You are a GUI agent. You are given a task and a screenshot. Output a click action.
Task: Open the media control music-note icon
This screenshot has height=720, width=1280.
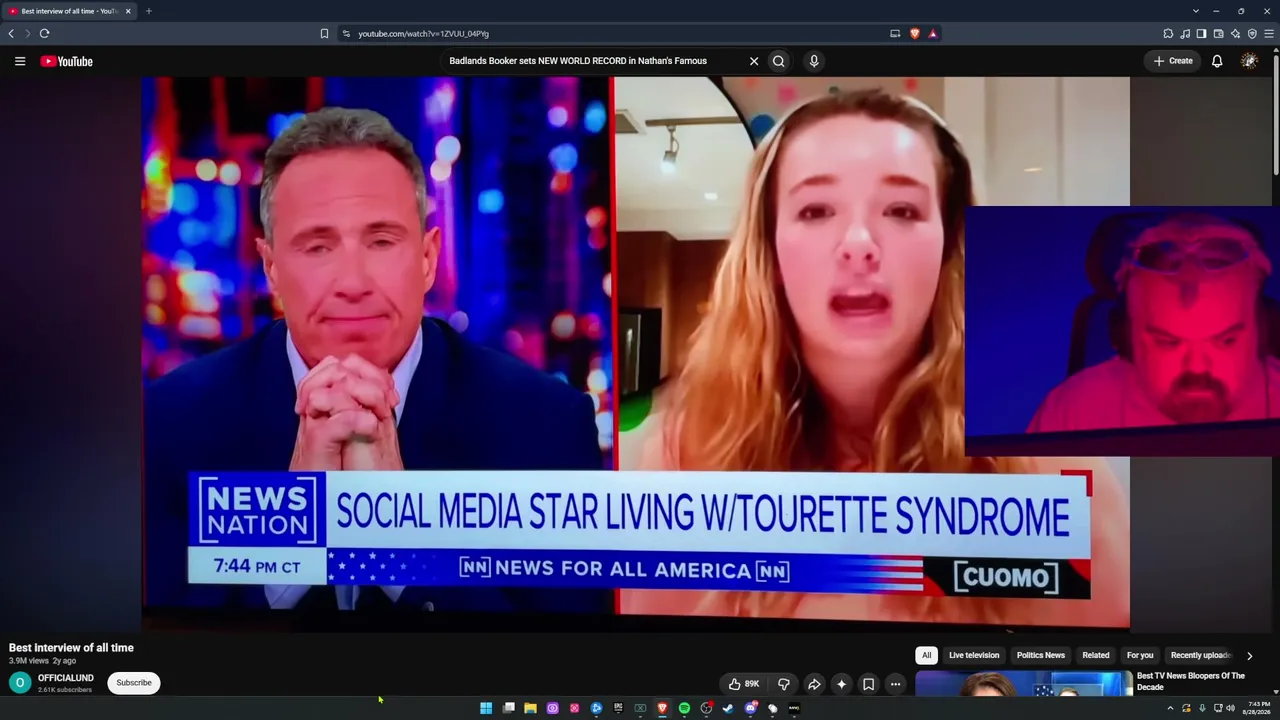[x=1185, y=33]
